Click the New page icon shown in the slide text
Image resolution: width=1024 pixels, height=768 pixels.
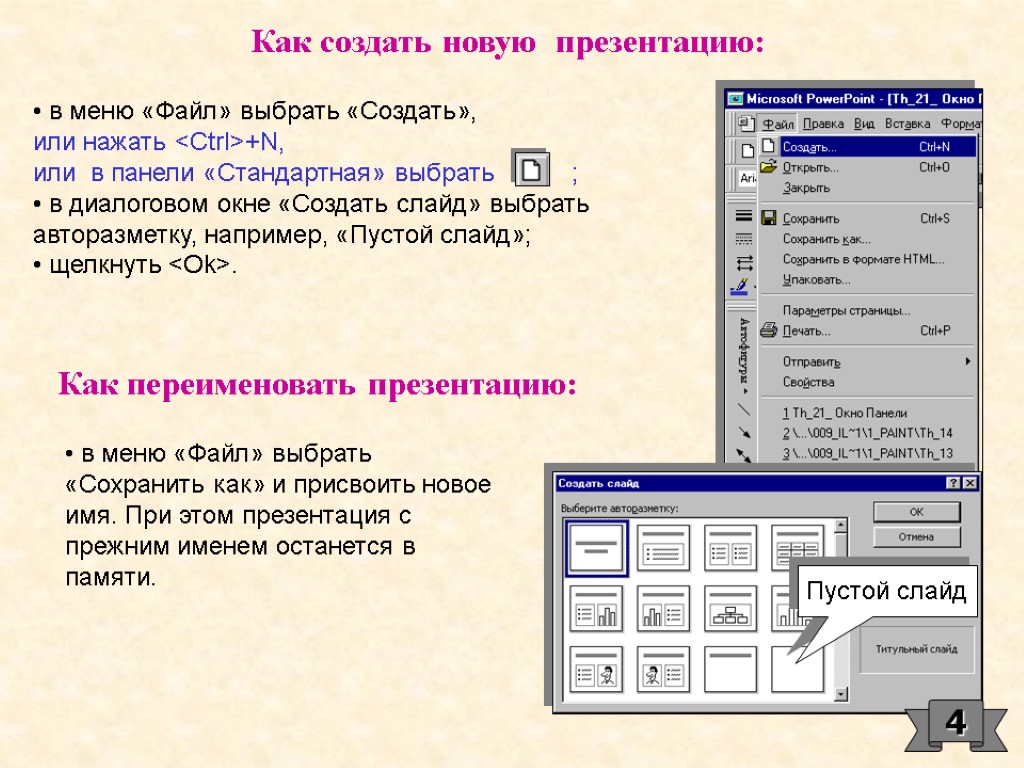coord(530,169)
